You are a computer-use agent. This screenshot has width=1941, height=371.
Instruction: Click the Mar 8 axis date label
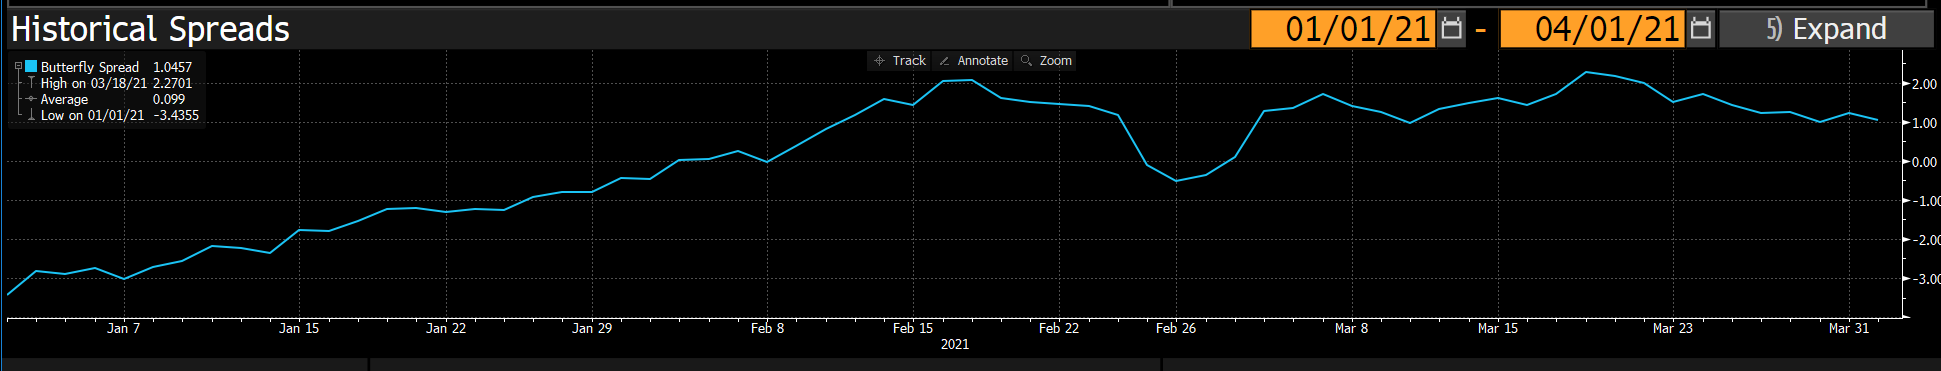coord(1352,328)
